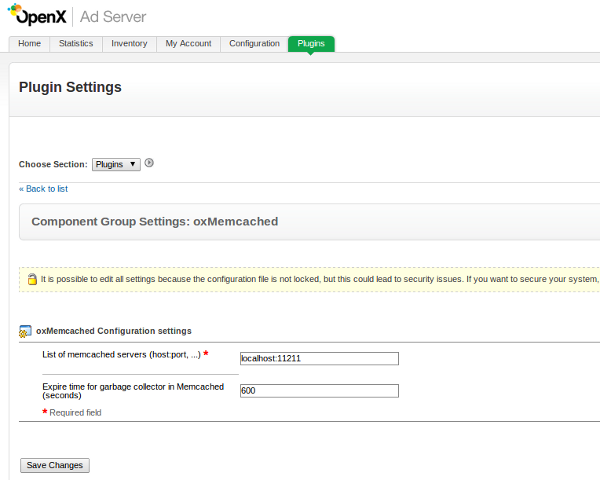Click the Expire time for garbage collector label
This screenshot has width=600, height=480.
pos(133,391)
